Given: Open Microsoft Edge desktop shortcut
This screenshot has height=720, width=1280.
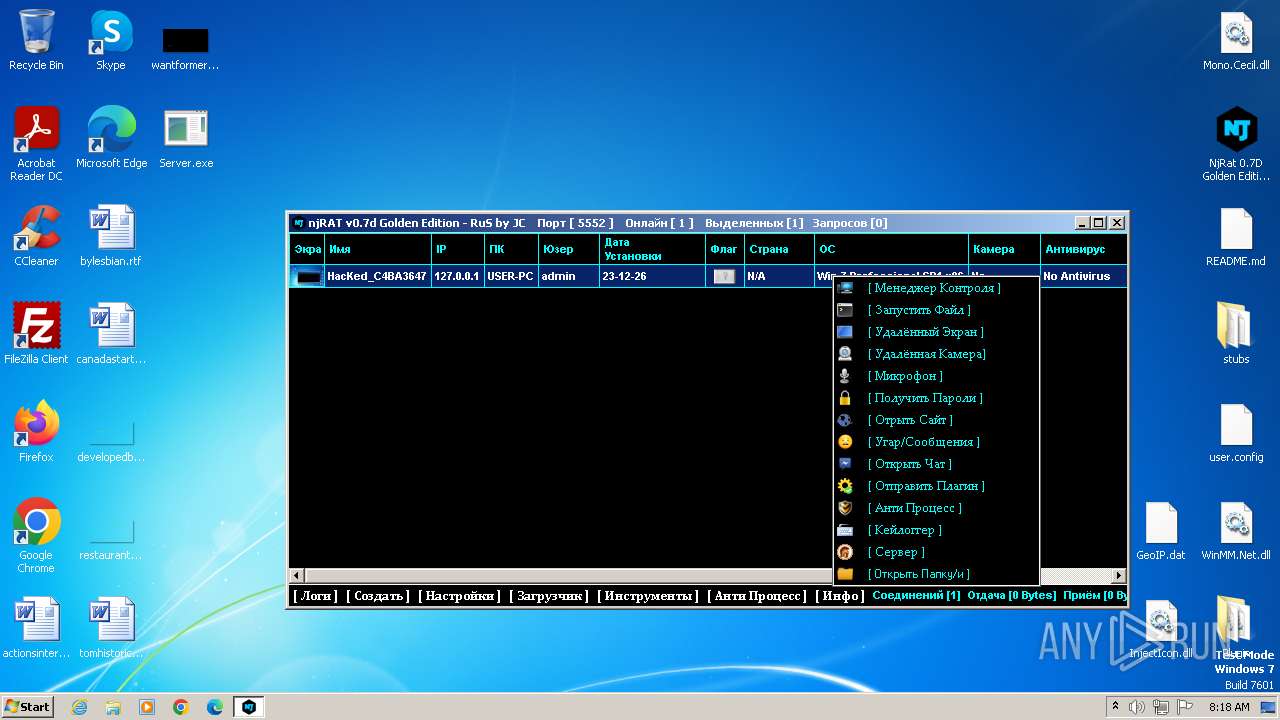Looking at the screenshot, I should pos(111,138).
